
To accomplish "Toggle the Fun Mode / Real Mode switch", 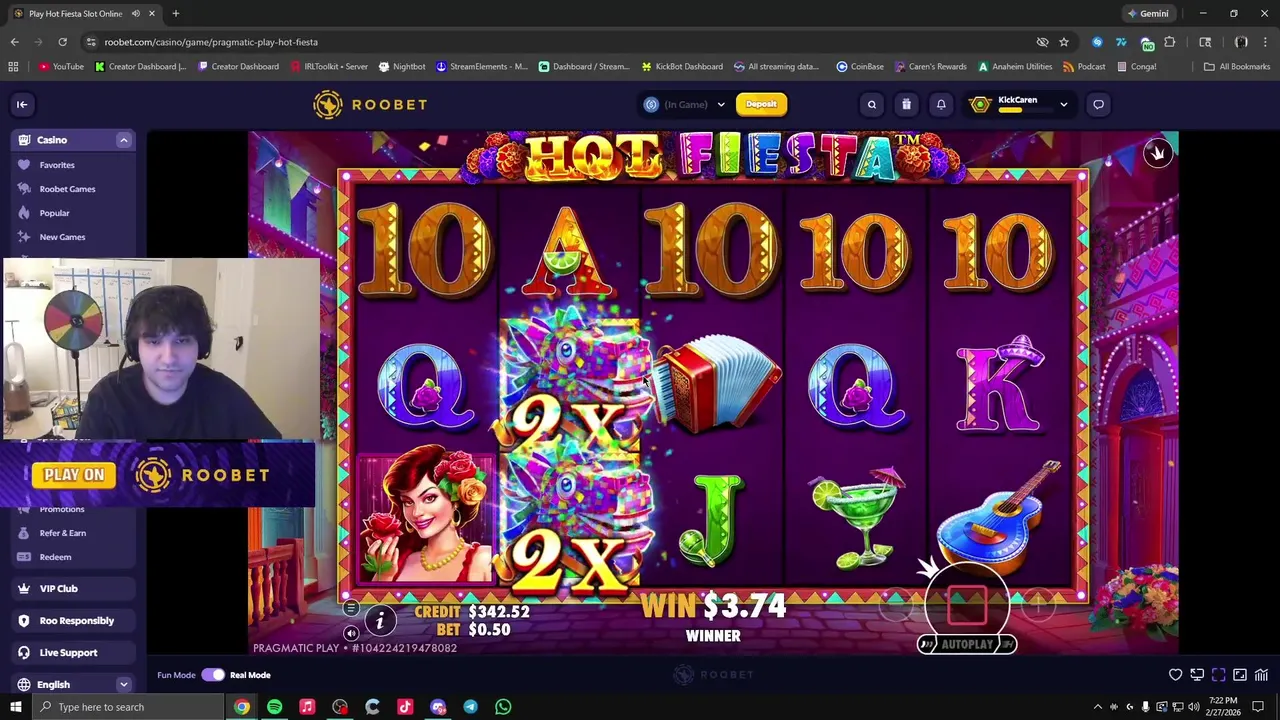I will [x=213, y=675].
